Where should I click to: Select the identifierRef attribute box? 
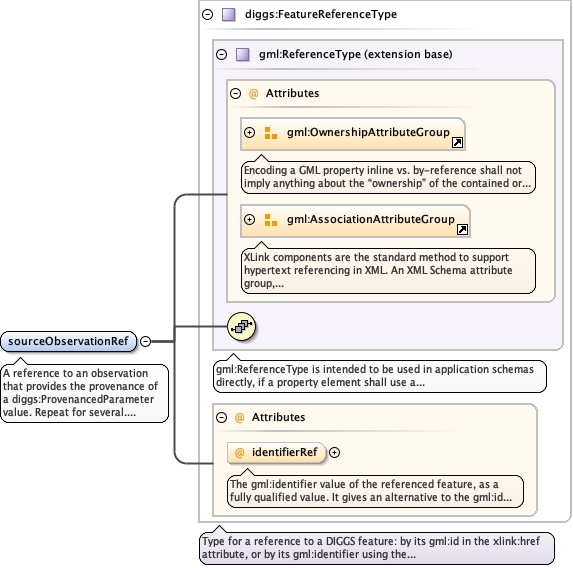(x=276, y=453)
